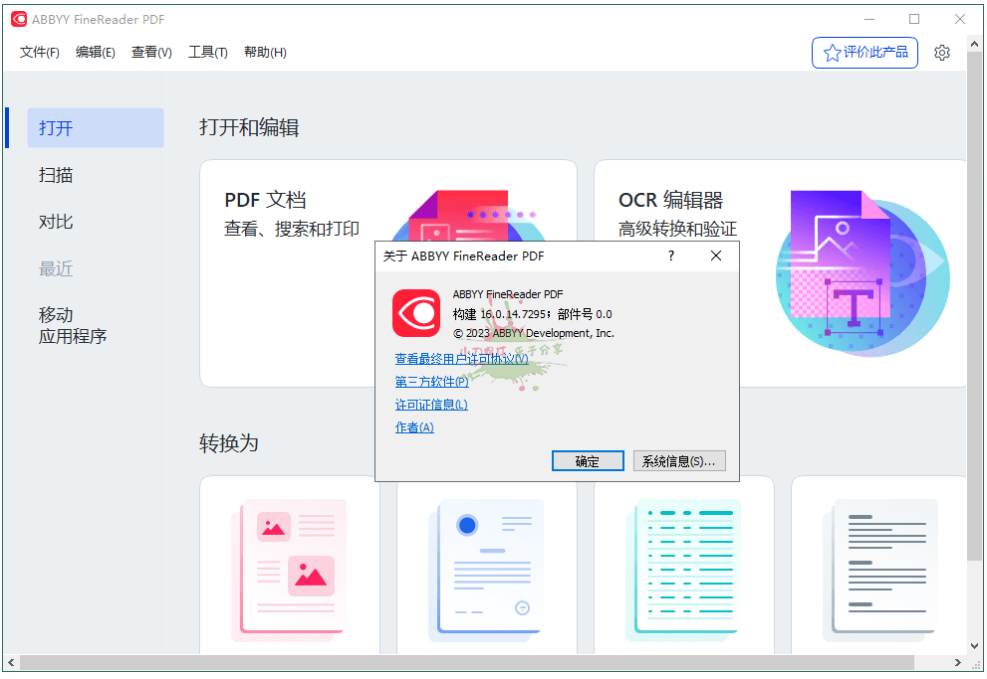Viewport: 987px width, 679px height.
Task: Select the pink document conversion thumbnail
Action: [x=288, y=570]
